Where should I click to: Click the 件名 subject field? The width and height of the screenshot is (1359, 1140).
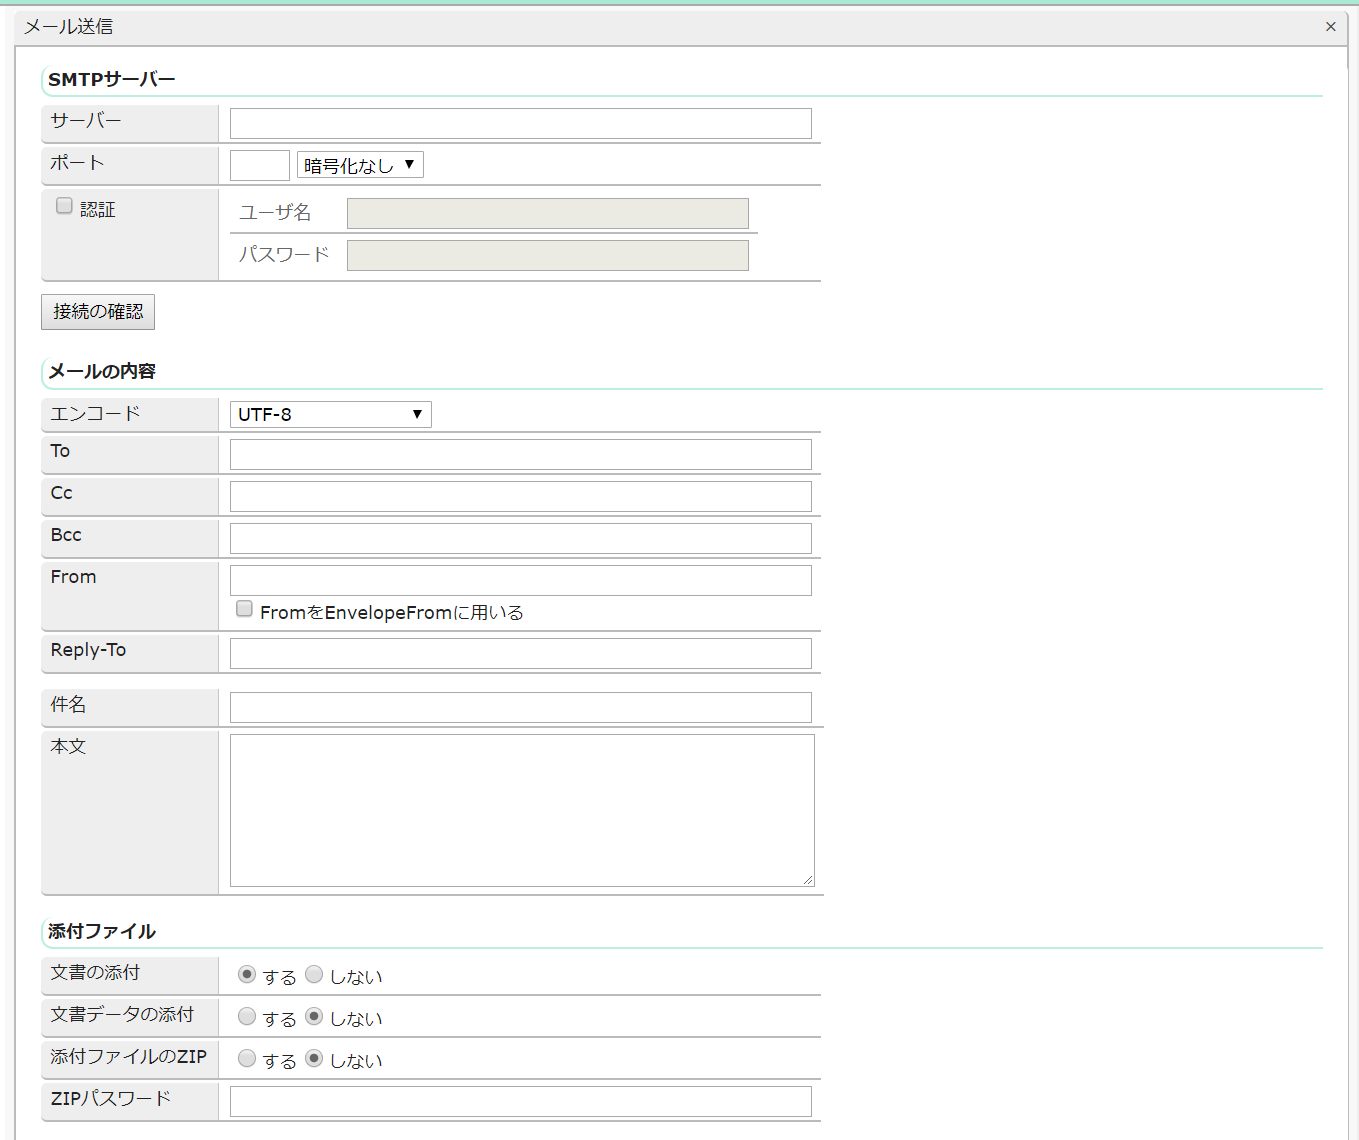[x=520, y=707]
